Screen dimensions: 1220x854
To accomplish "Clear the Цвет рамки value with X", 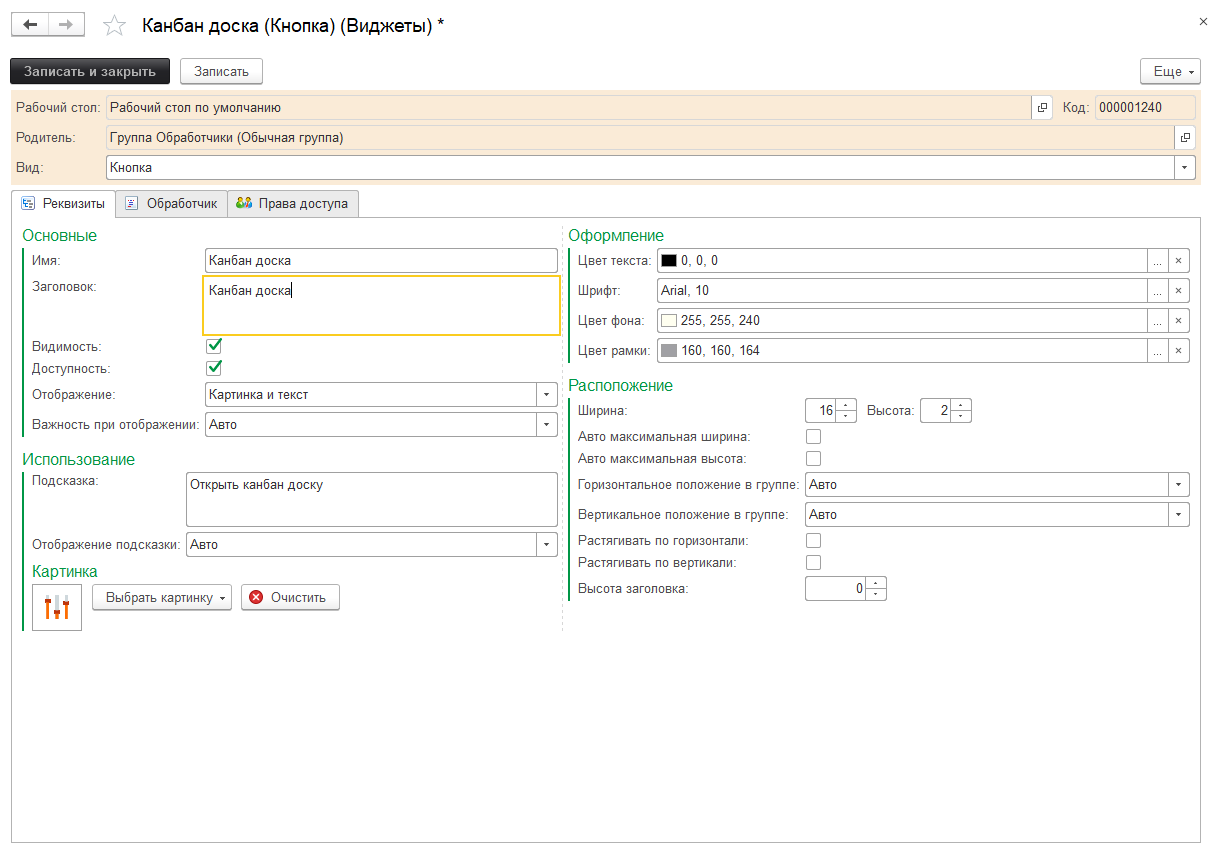I will click(1178, 351).
